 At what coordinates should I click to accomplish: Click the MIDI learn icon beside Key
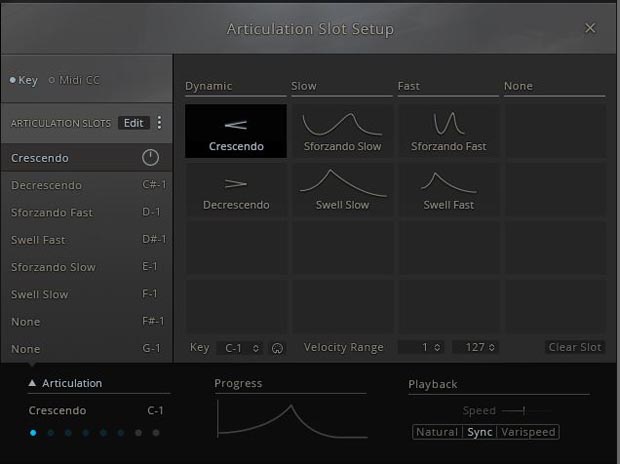[277, 348]
